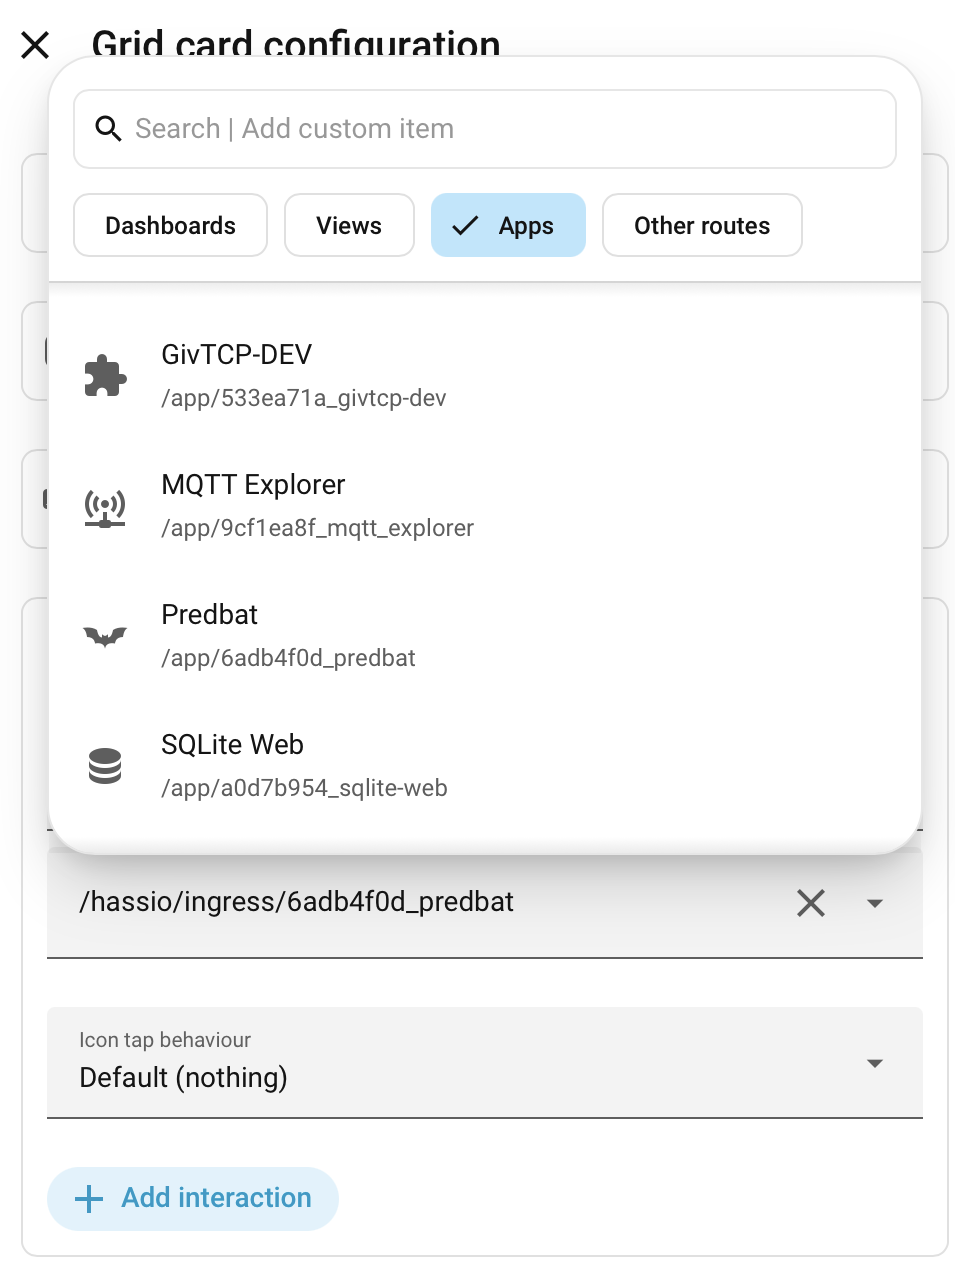Expand the navigation path dropdown arrow
Image resolution: width=955 pixels, height=1280 pixels.
tap(875, 903)
